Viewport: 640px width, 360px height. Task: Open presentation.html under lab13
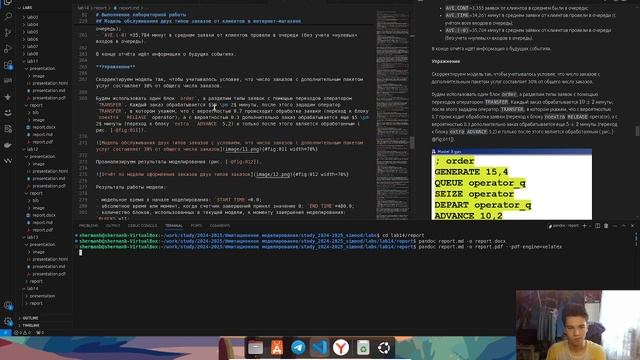[x=50, y=259]
